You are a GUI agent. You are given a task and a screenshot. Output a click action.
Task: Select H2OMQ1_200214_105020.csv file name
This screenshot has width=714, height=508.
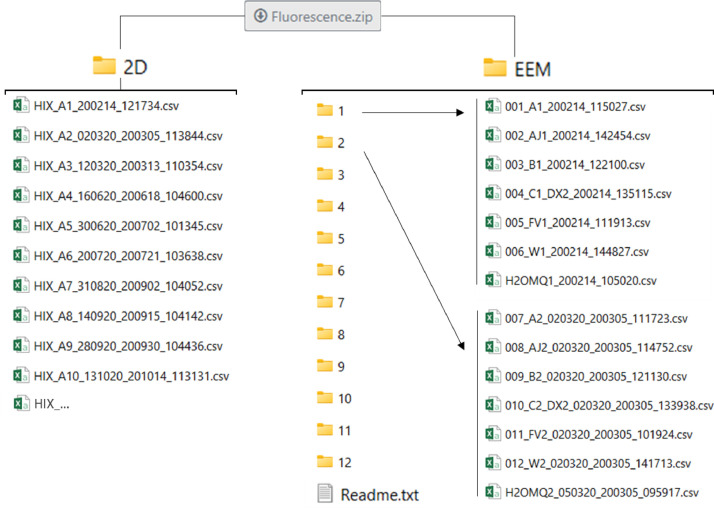581,281
